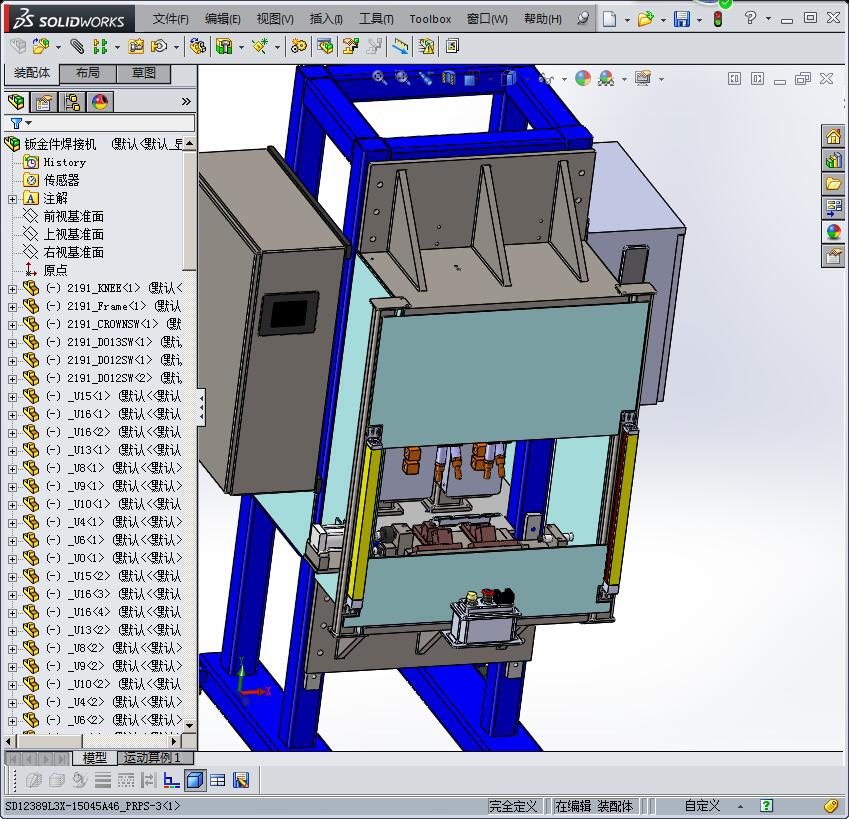Image resolution: width=849 pixels, height=819 pixels.
Task: Click the Move Component icon
Action: (x=159, y=47)
